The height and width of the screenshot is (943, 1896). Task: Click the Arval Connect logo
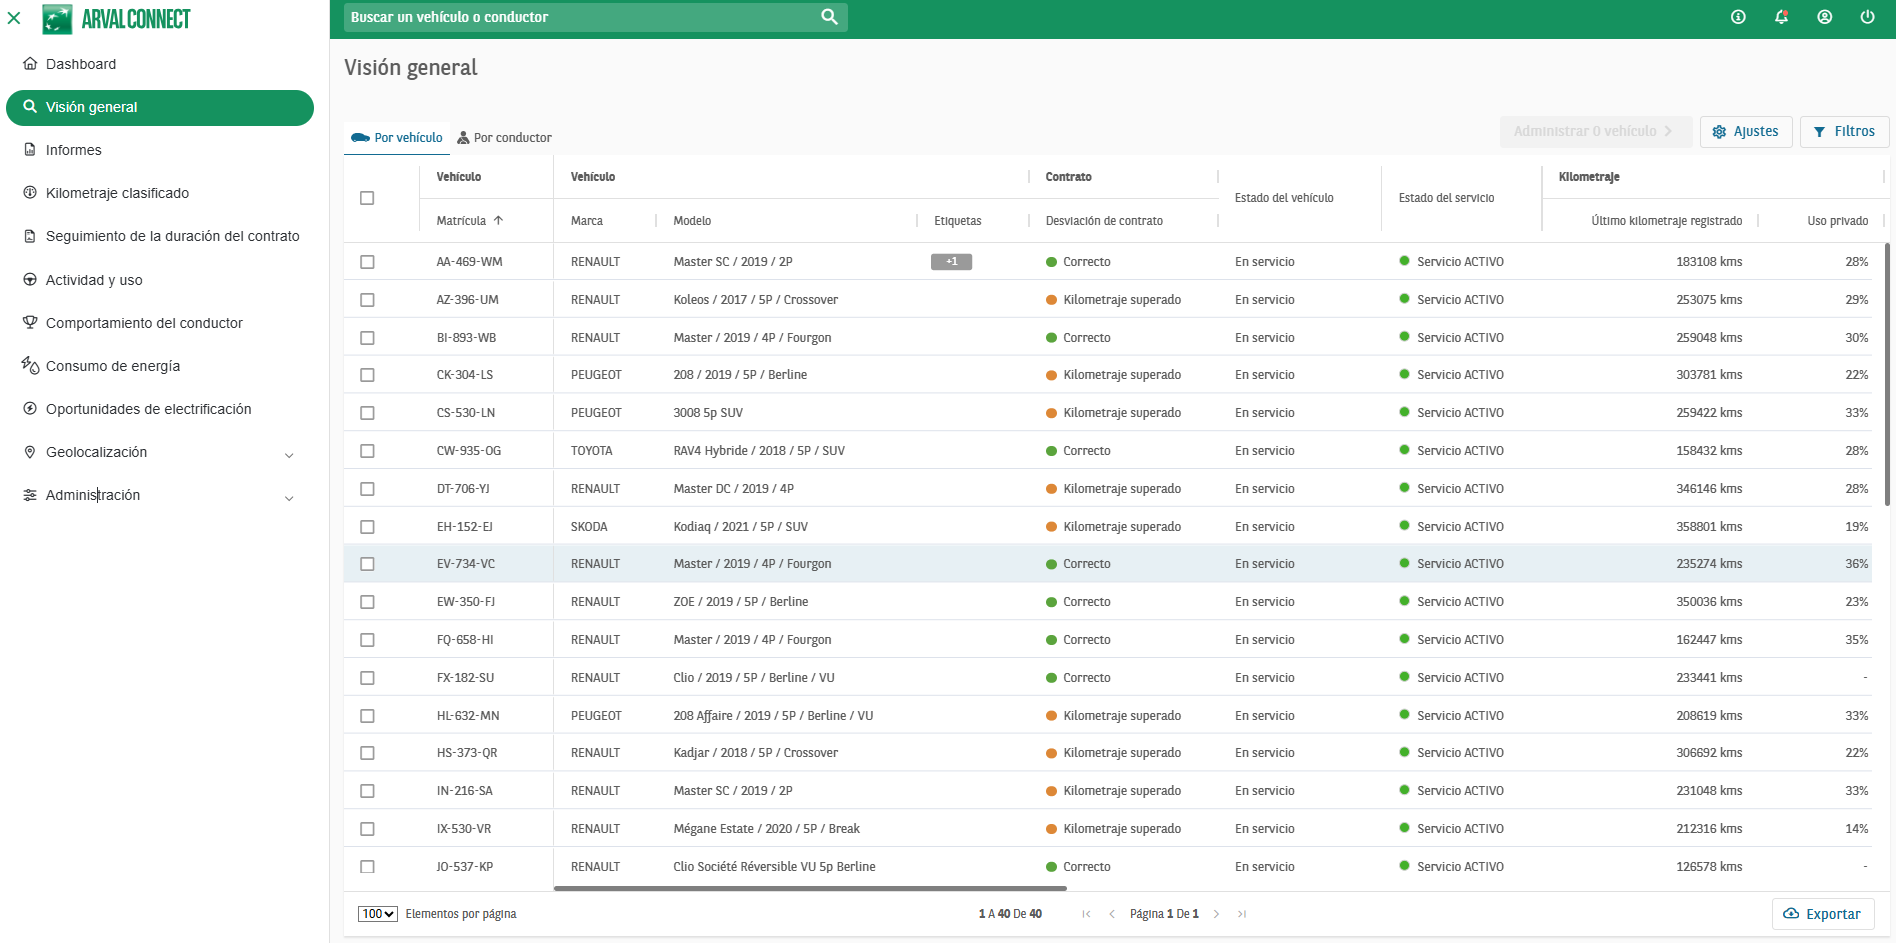click(117, 19)
